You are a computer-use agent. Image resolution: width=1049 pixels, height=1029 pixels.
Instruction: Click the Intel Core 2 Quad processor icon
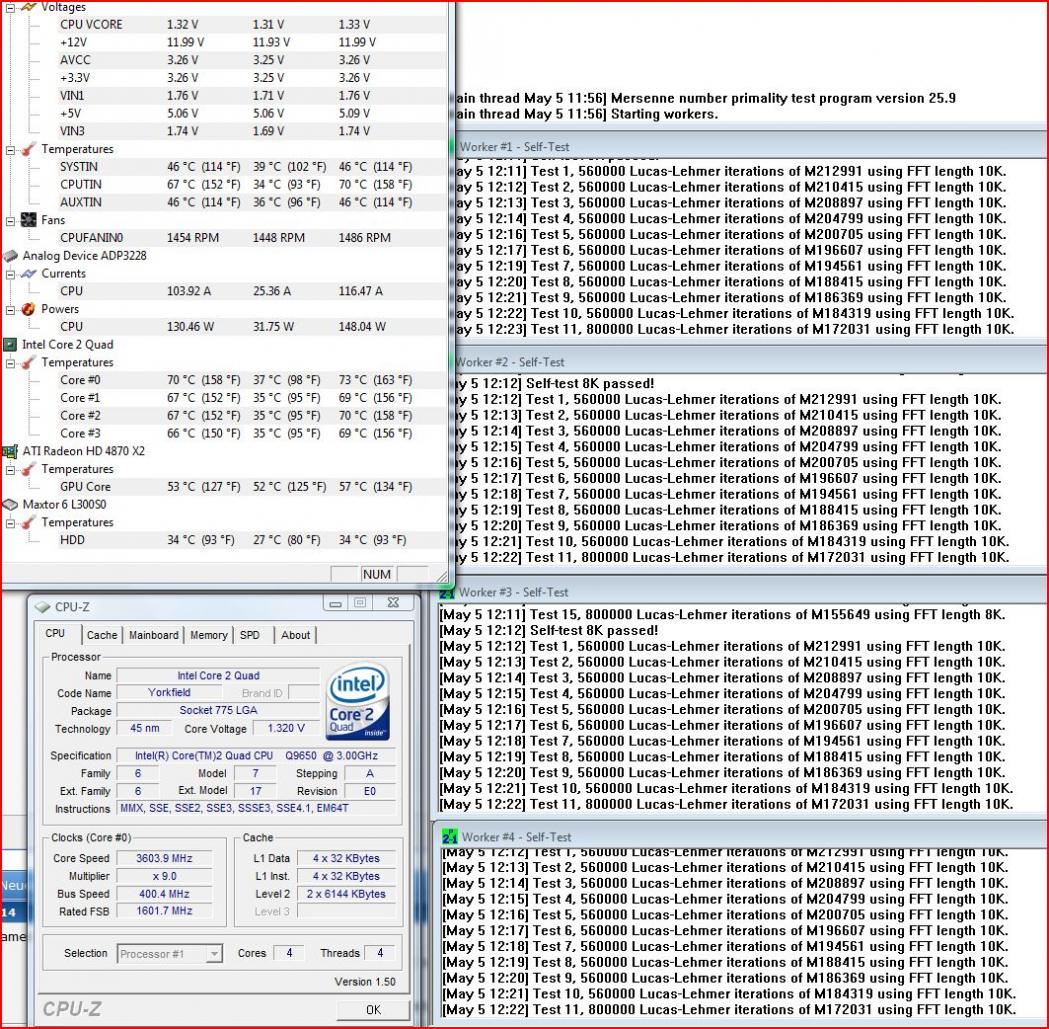pos(10,345)
